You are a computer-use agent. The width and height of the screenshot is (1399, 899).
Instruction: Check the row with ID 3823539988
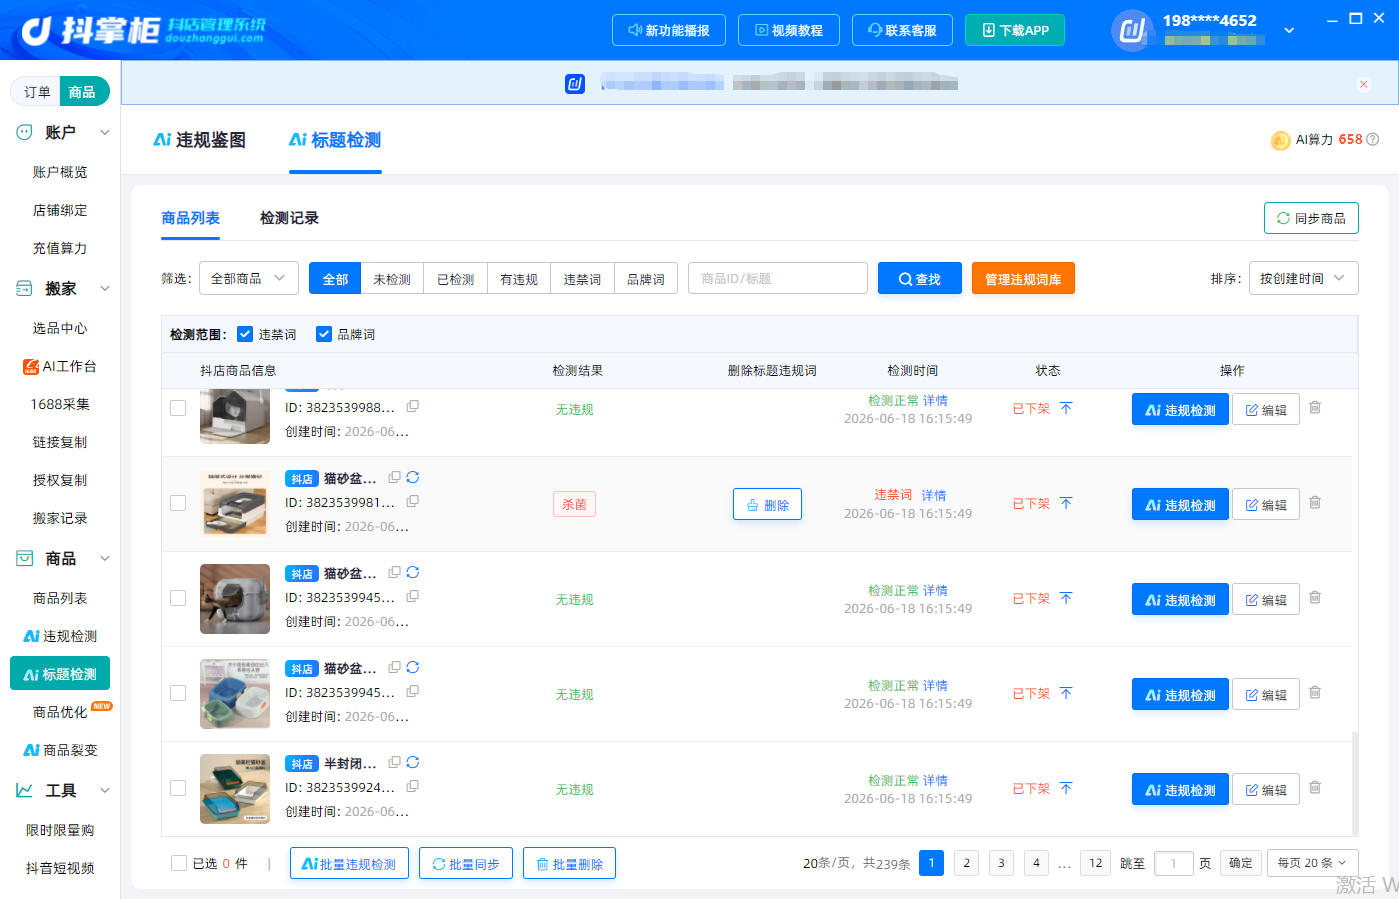coord(178,408)
